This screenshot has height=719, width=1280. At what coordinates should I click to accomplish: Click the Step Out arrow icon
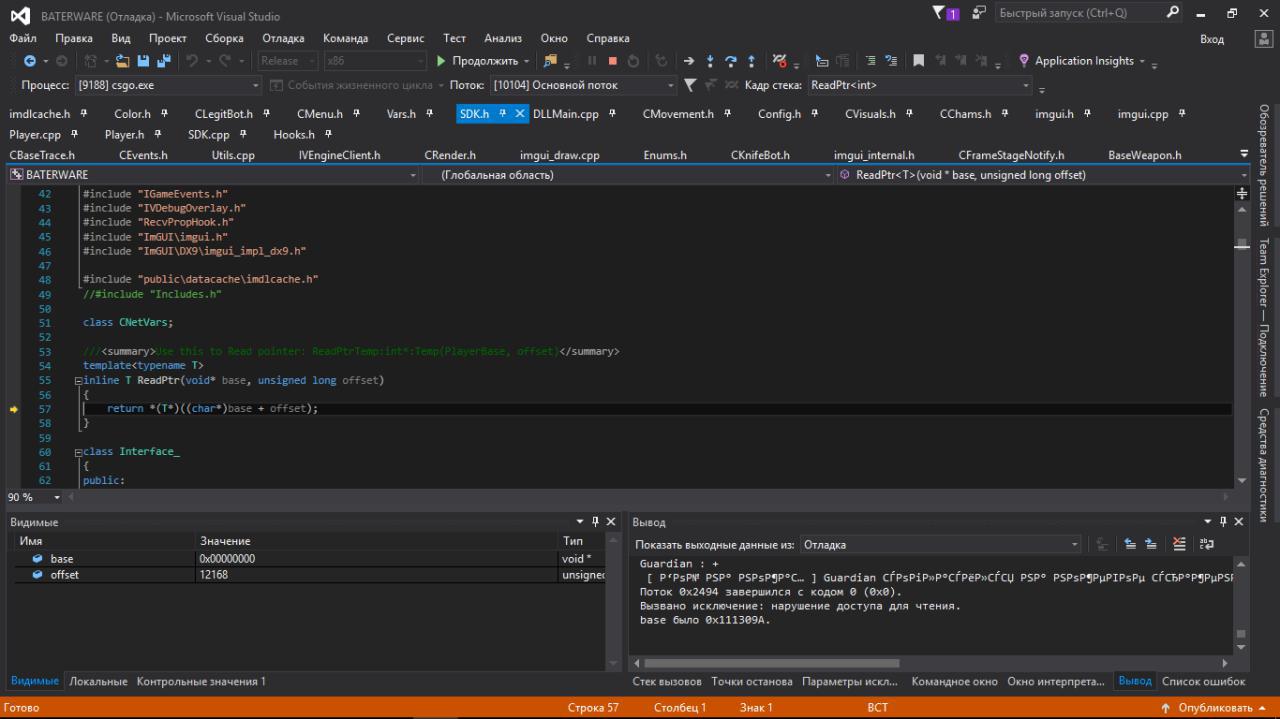pyautogui.click(x=751, y=61)
